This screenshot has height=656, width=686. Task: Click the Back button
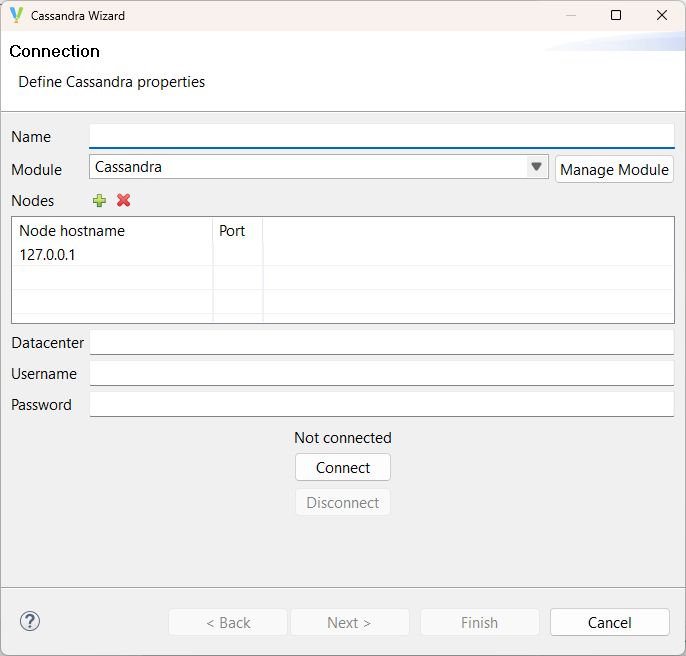pos(228,622)
